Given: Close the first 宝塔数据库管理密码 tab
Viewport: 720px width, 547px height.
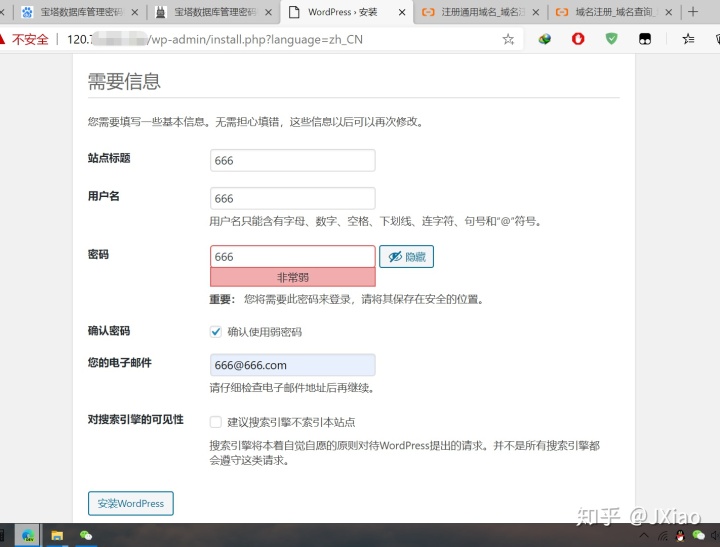Looking at the screenshot, I should 135,12.
